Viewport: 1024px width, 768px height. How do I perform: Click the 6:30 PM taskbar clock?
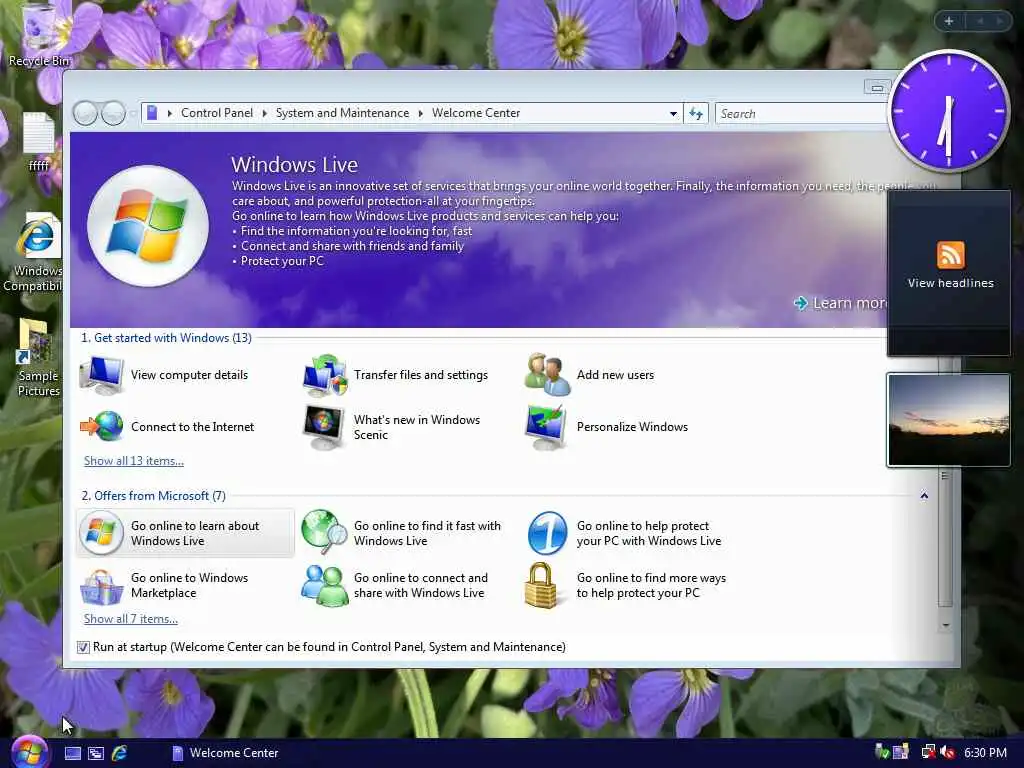click(985, 752)
